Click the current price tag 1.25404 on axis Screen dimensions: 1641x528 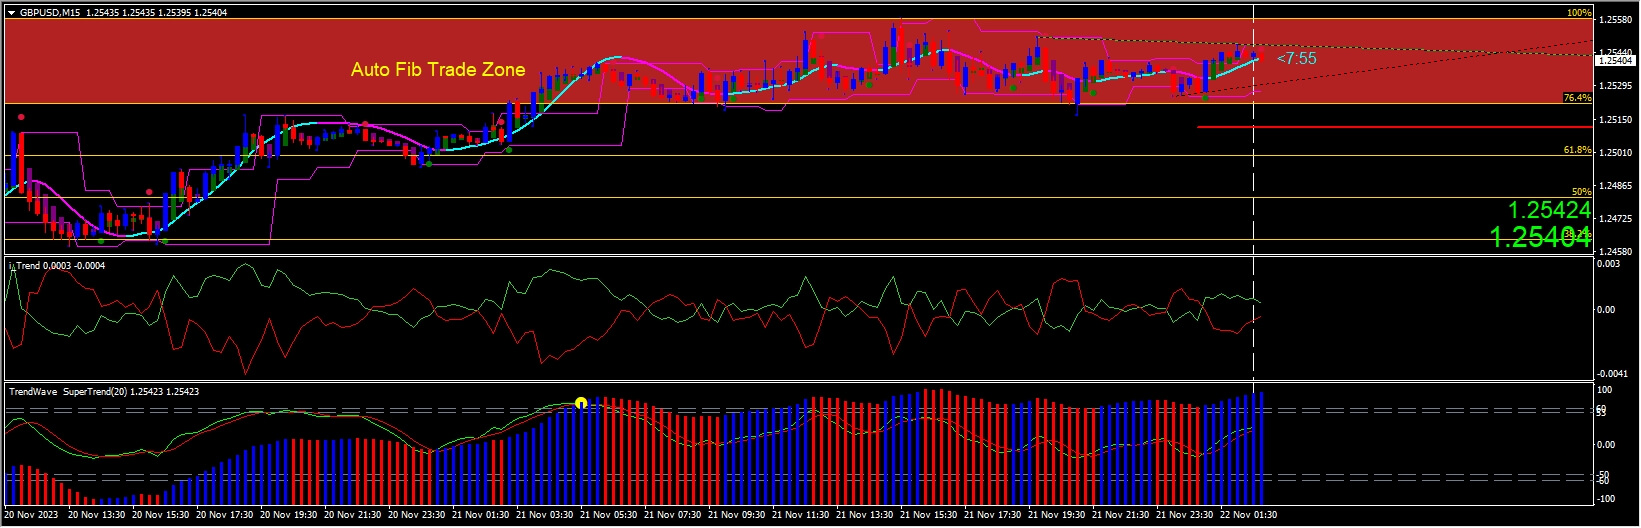(1615, 60)
